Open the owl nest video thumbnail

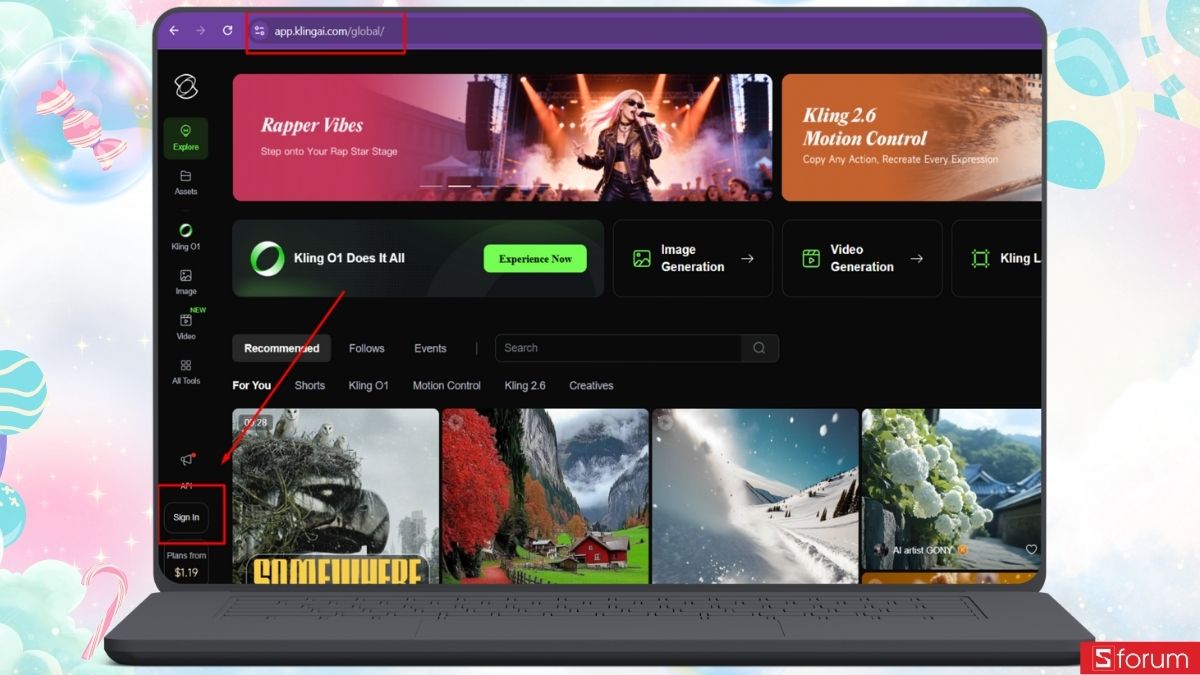[x=336, y=495]
